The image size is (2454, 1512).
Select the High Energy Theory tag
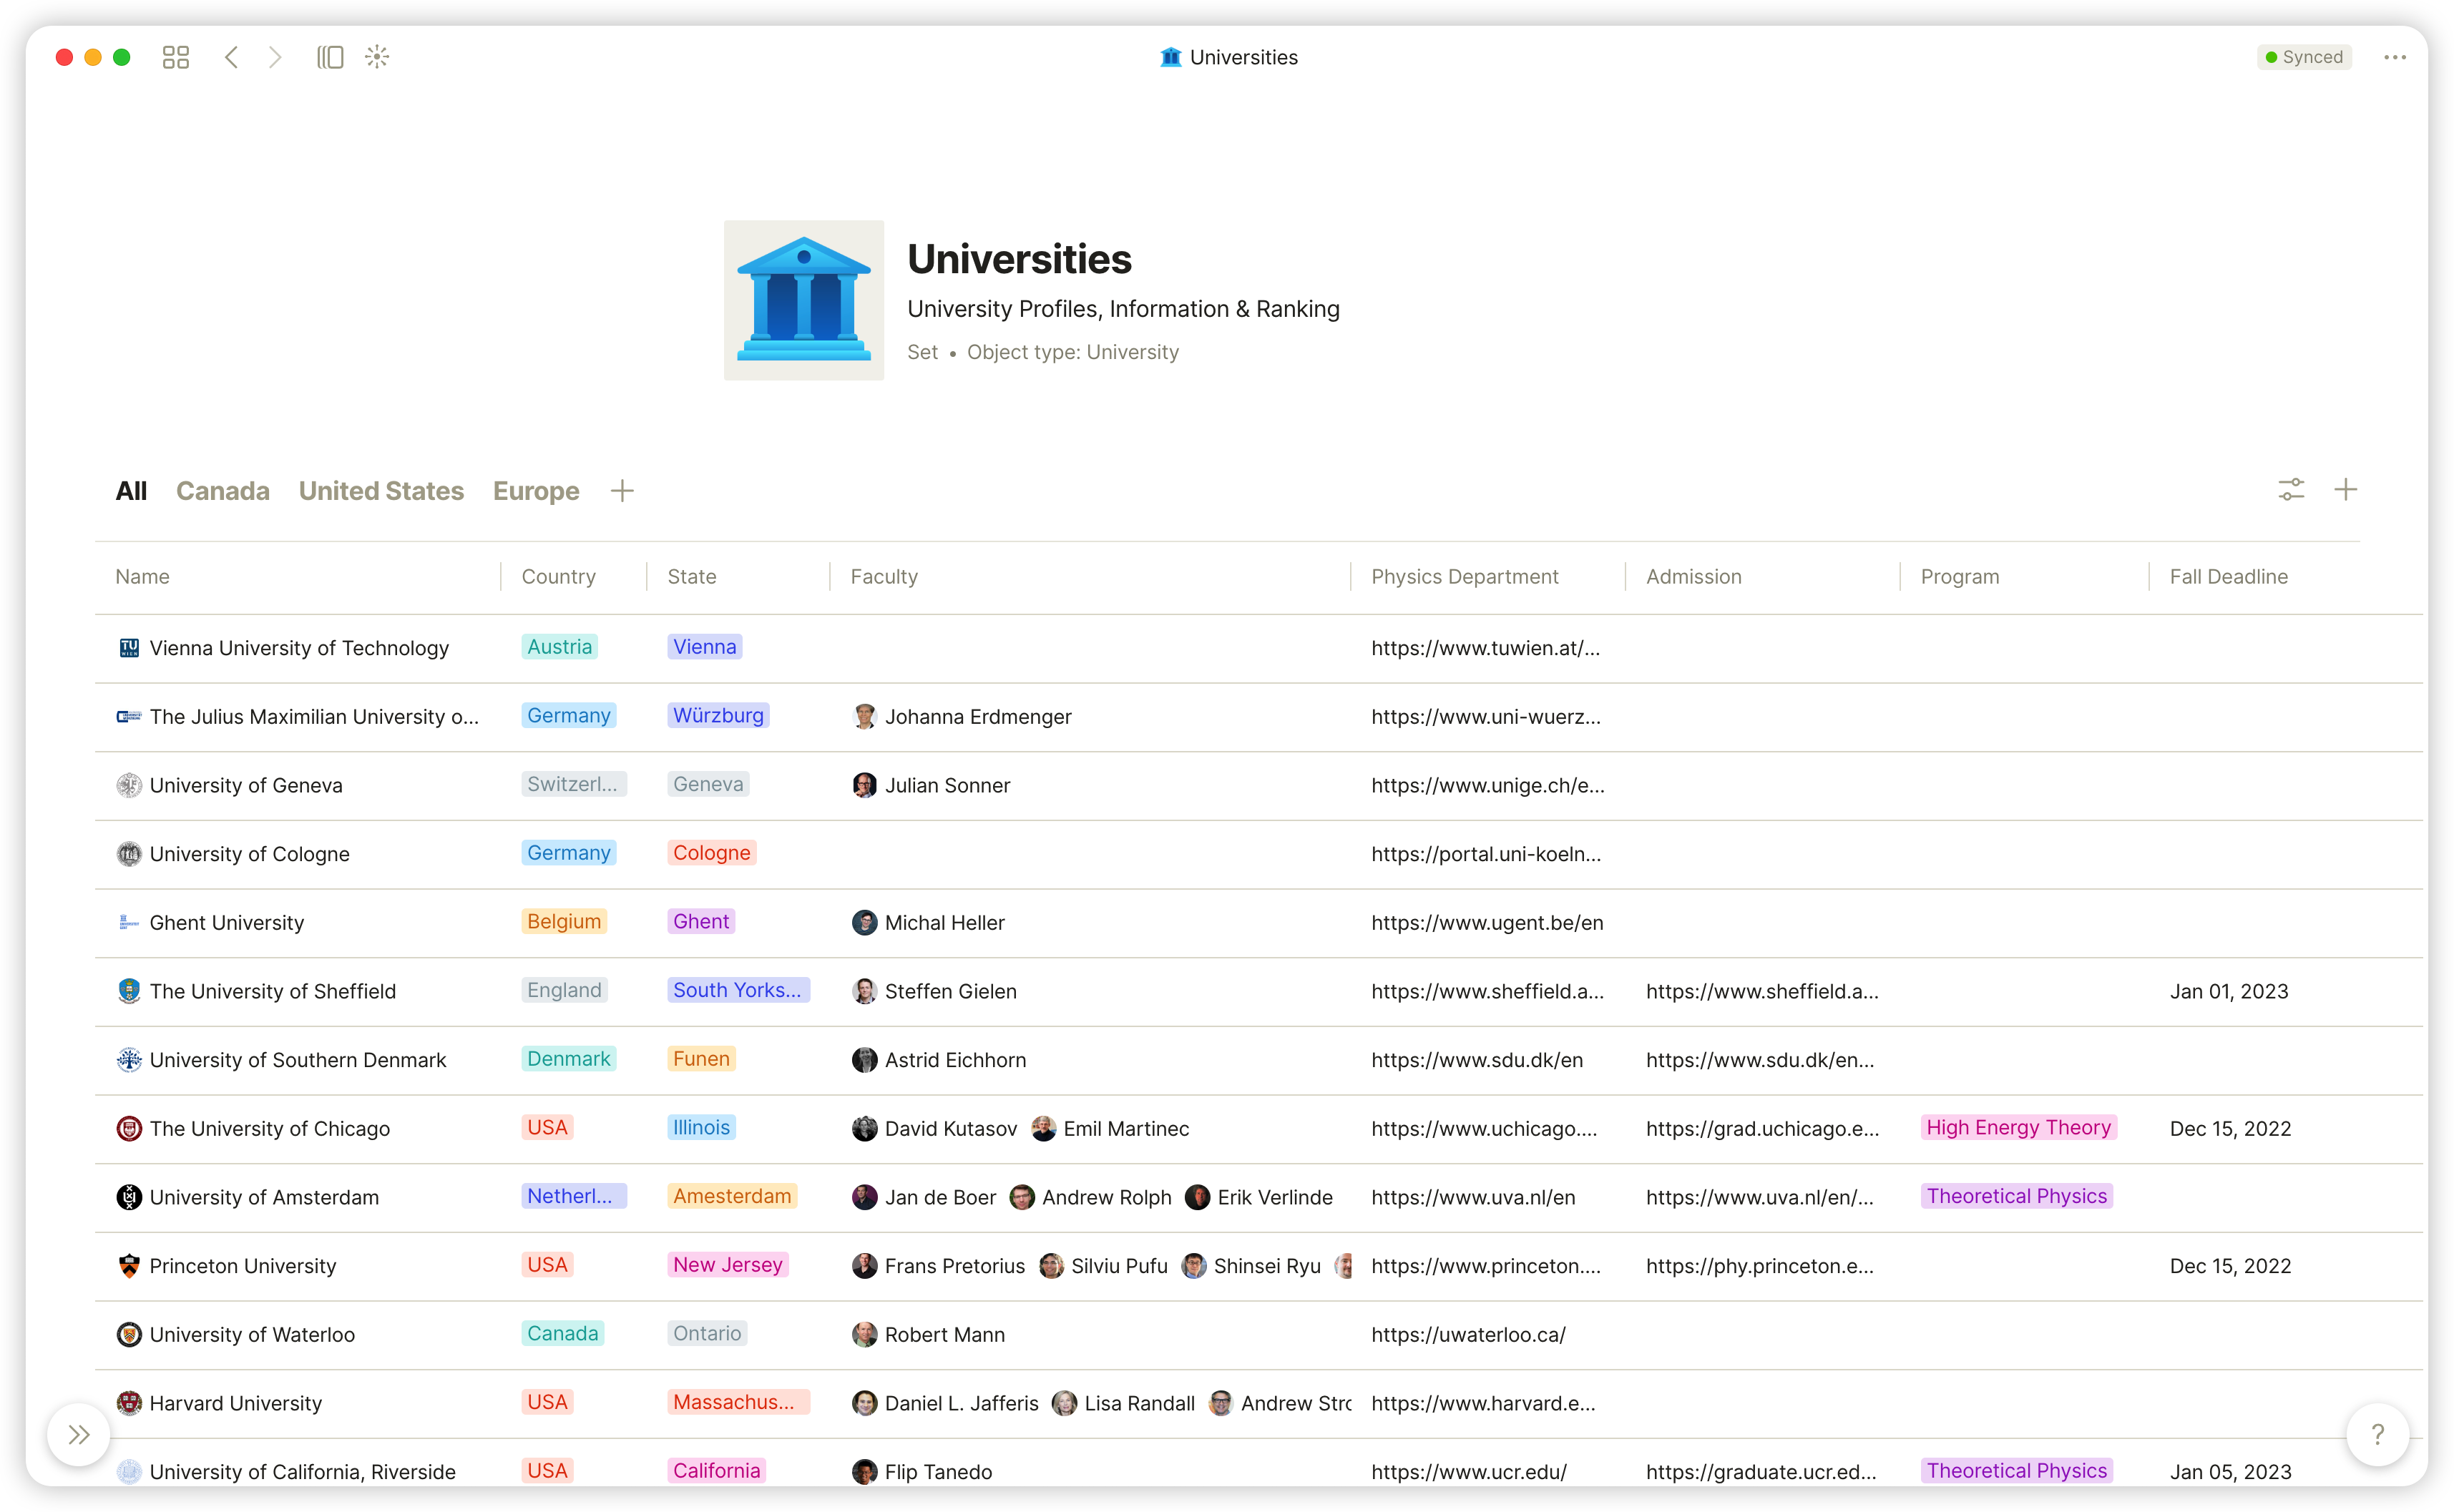tap(2018, 1127)
